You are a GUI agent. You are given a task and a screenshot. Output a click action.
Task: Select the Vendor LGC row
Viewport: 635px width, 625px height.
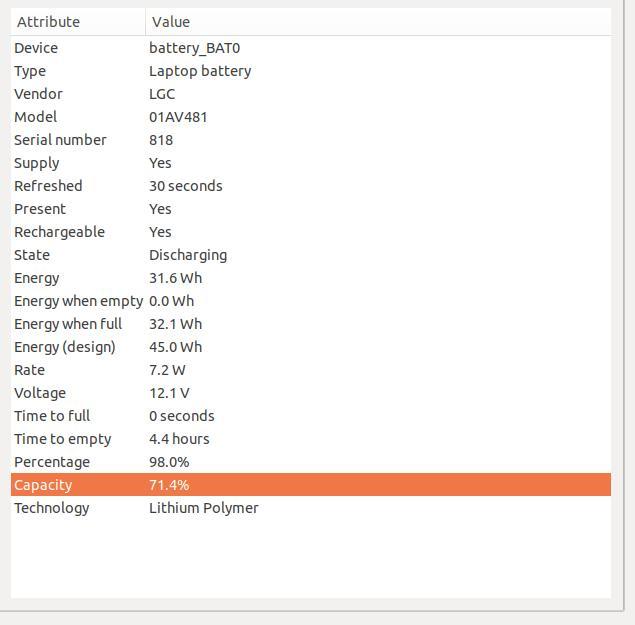[311, 94]
